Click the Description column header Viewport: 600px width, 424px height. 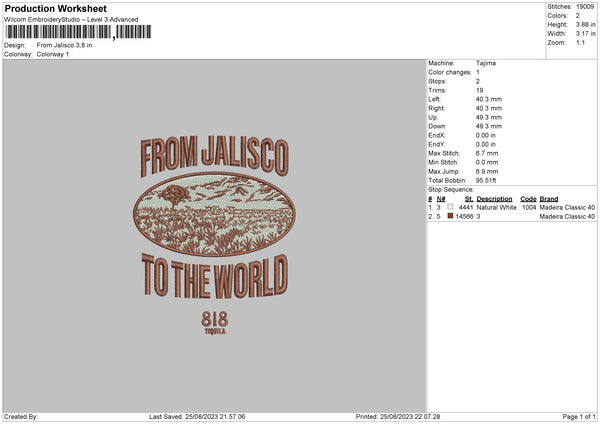(x=494, y=199)
